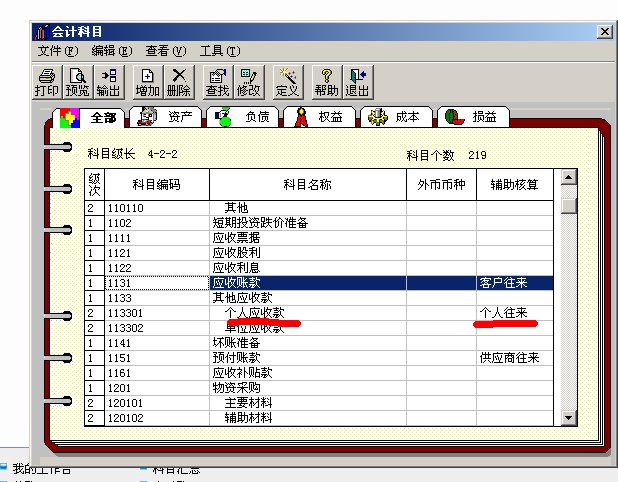Click the 输出 export icon
618x482 pixels.
tap(109, 82)
